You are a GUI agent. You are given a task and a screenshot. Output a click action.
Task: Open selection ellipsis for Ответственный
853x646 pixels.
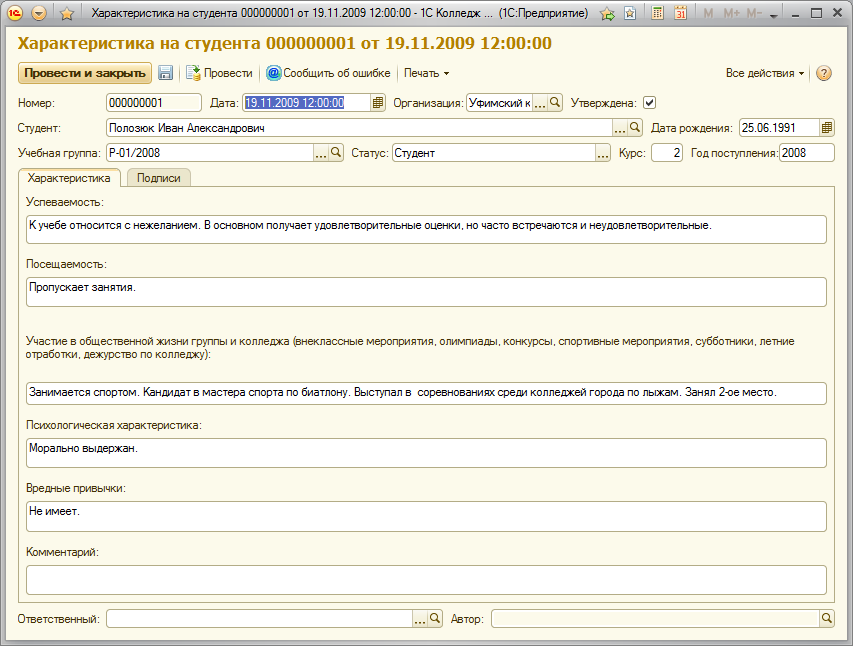pyautogui.click(x=420, y=619)
